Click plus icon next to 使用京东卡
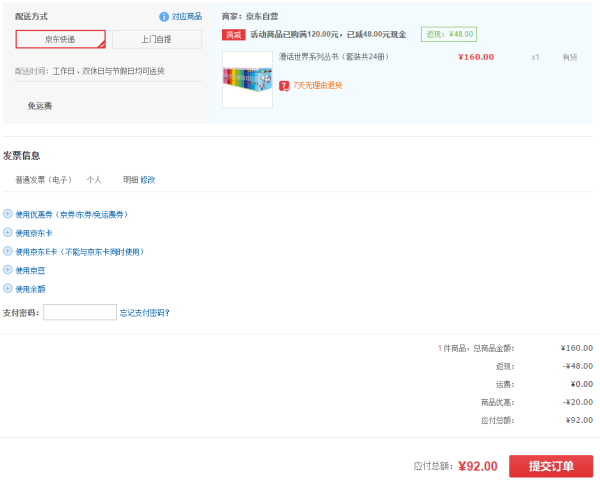The height and width of the screenshot is (480, 600). 8,232
